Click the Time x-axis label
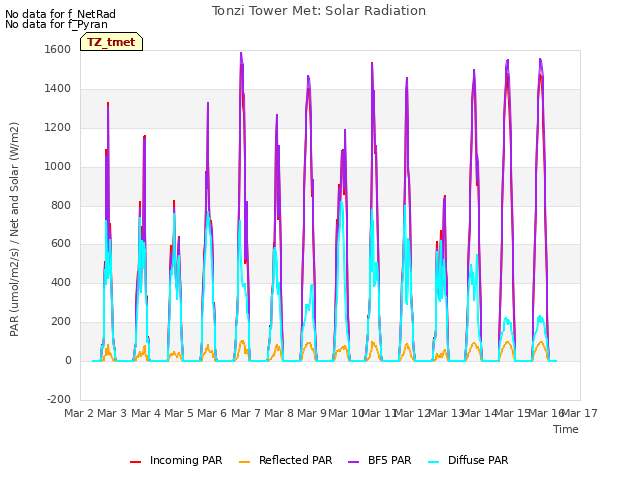 tap(566, 429)
